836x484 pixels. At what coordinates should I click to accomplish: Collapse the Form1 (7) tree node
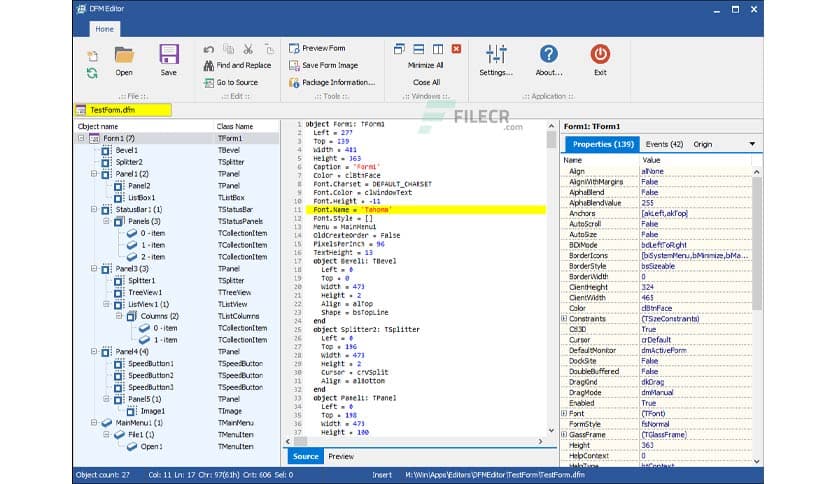pyautogui.click(x=81, y=139)
